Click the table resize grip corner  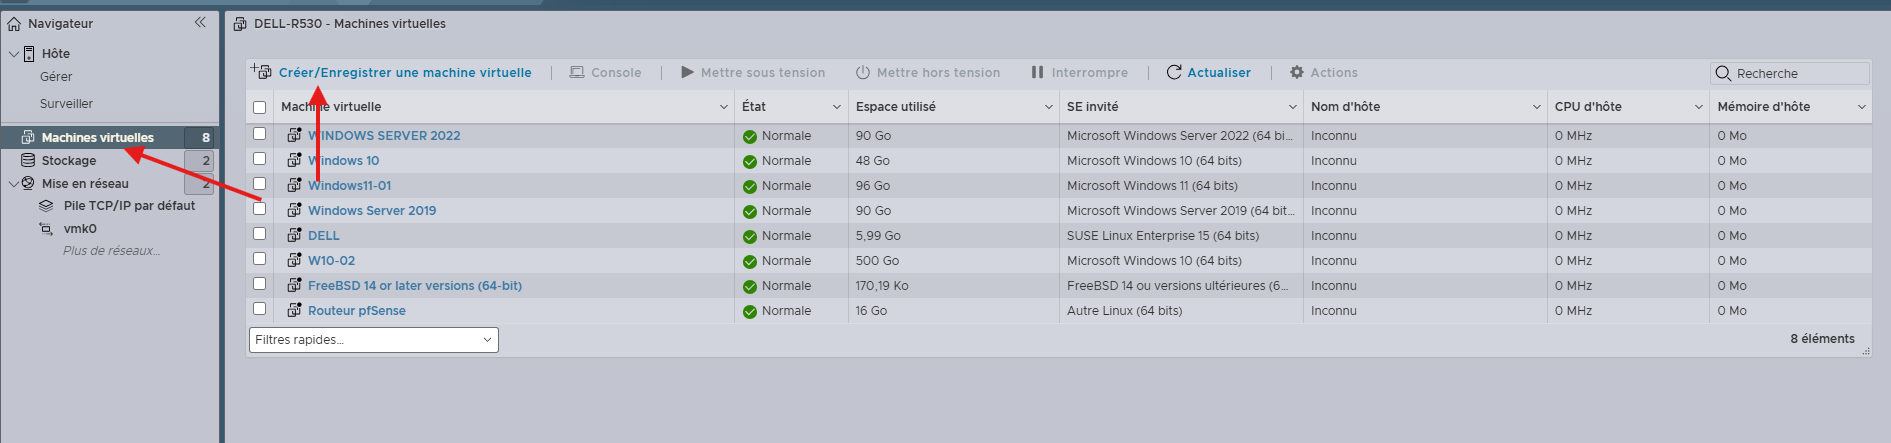tap(1866, 351)
